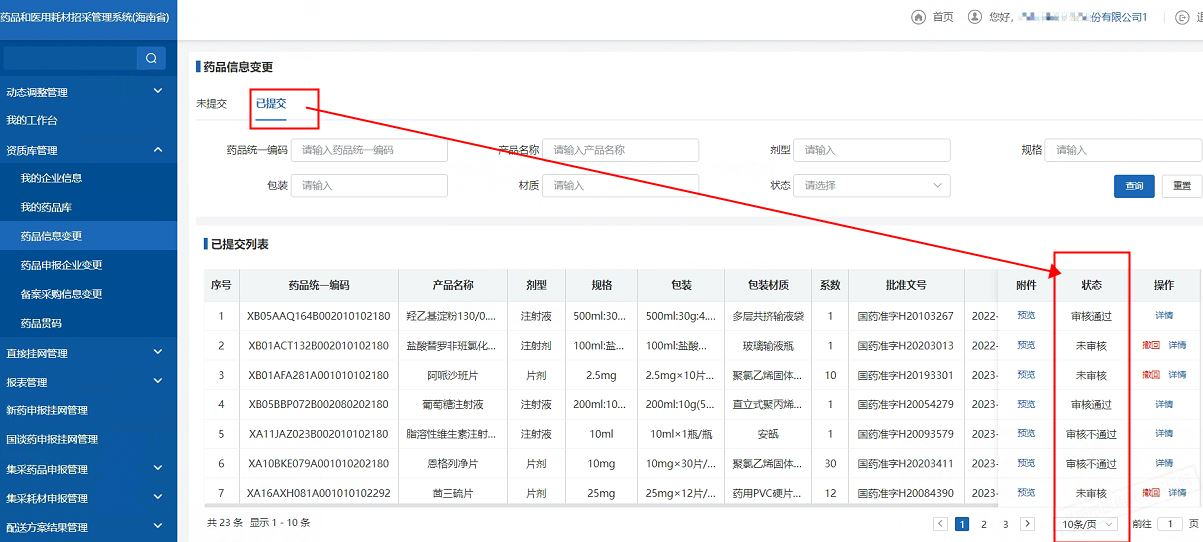This screenshot has height=542, width=1203.
Task: Expand the 动态调整管理 sidebar menu
Action: (x=158, y=92)
